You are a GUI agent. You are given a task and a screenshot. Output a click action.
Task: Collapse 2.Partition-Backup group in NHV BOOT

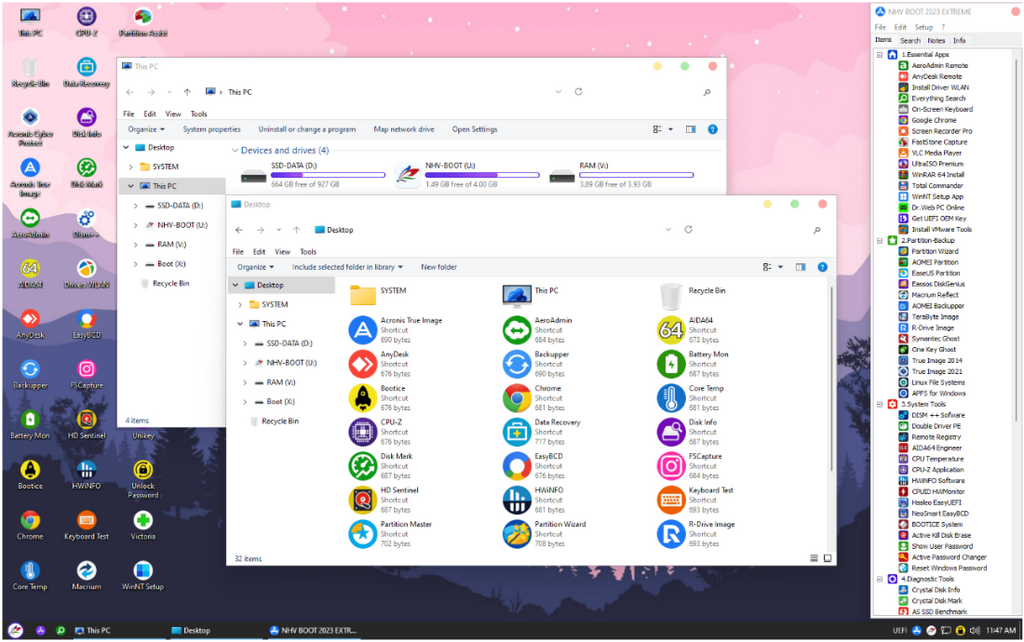coord(880,240)
